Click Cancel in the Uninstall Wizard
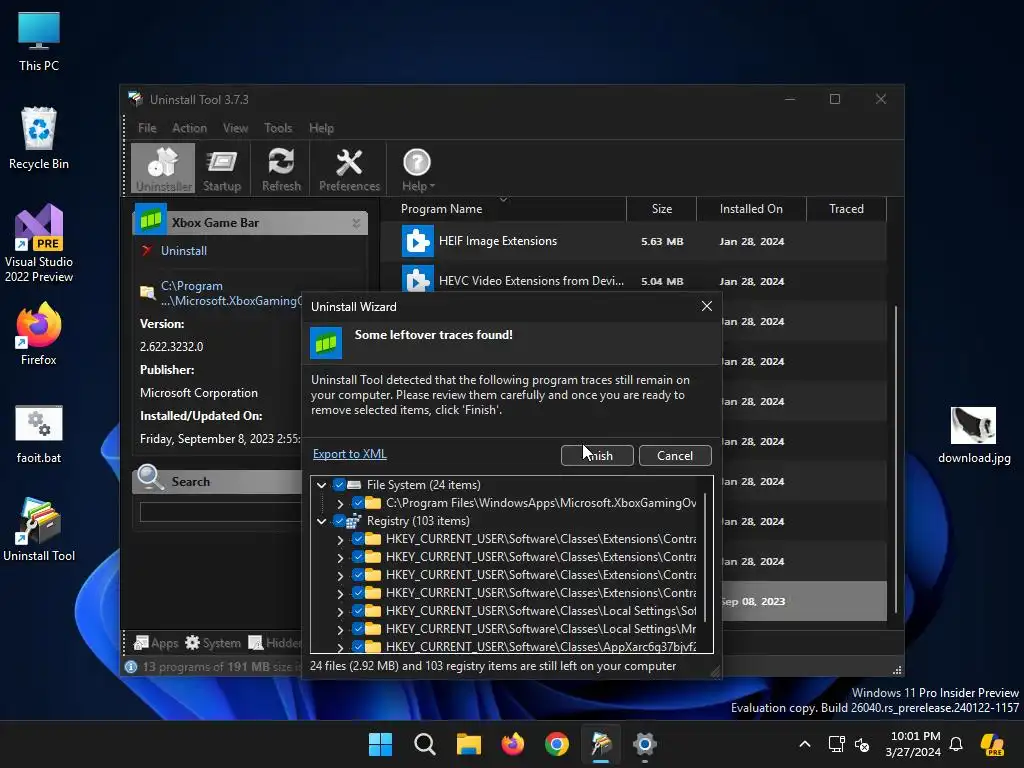This screenshot has width=1024, height=768. (675, 455)
